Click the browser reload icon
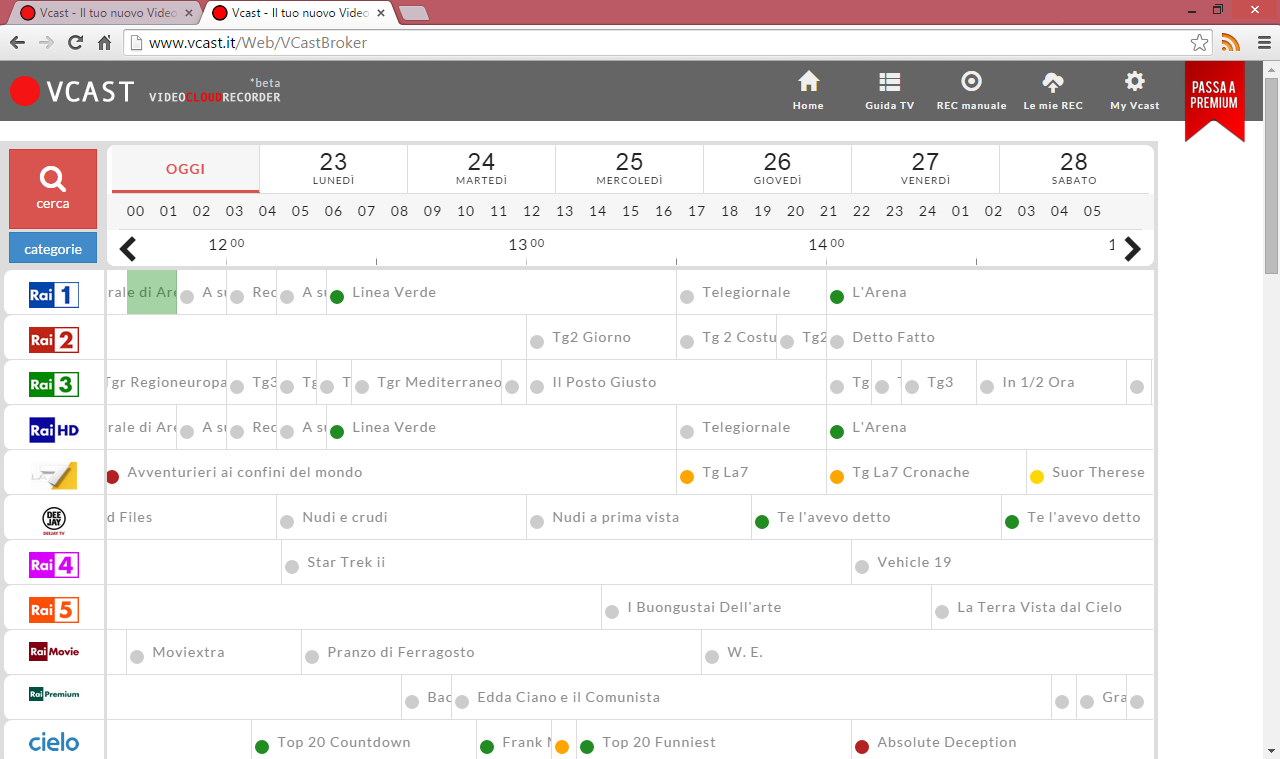The image size is (1280, 759). (75, 43)
